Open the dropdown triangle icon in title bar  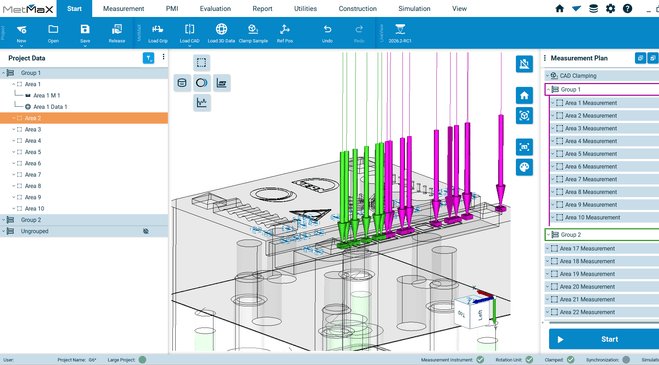[576, 8]
